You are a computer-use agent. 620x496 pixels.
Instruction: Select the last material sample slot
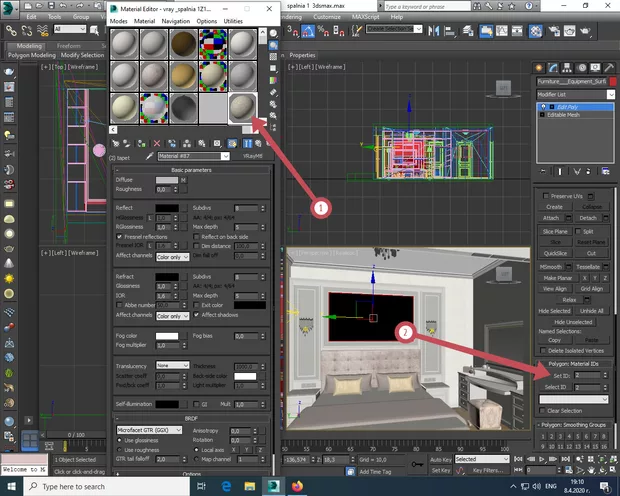click(241, 106)
